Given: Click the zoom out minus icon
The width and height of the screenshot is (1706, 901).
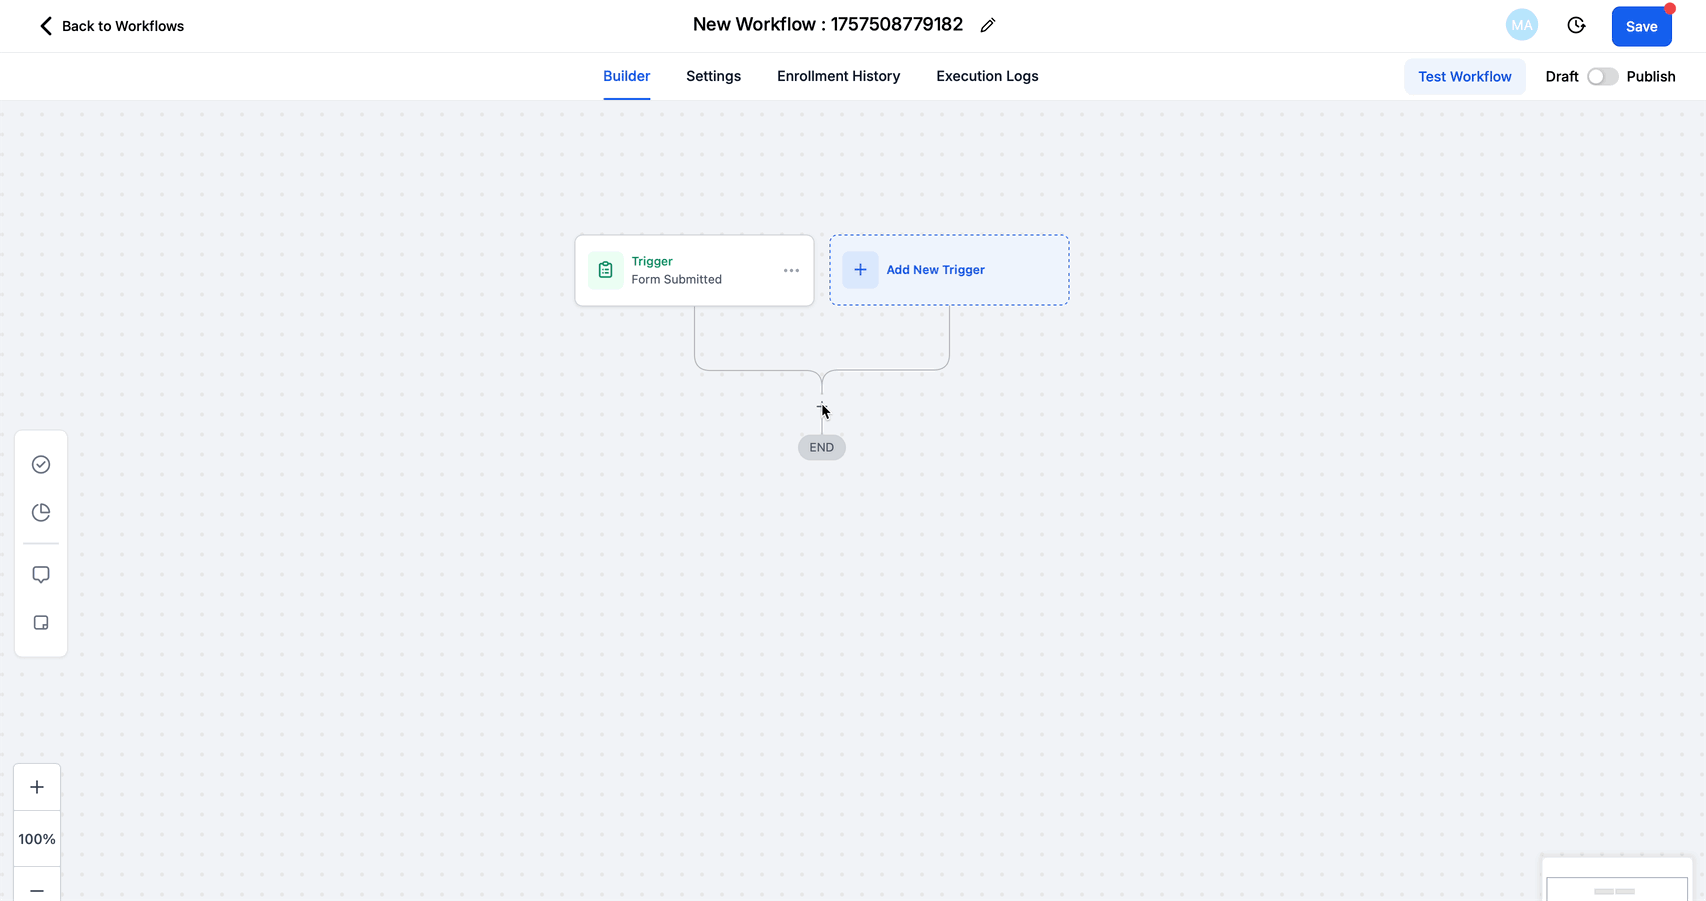Looking at the screenshot, I should (37, 889).
